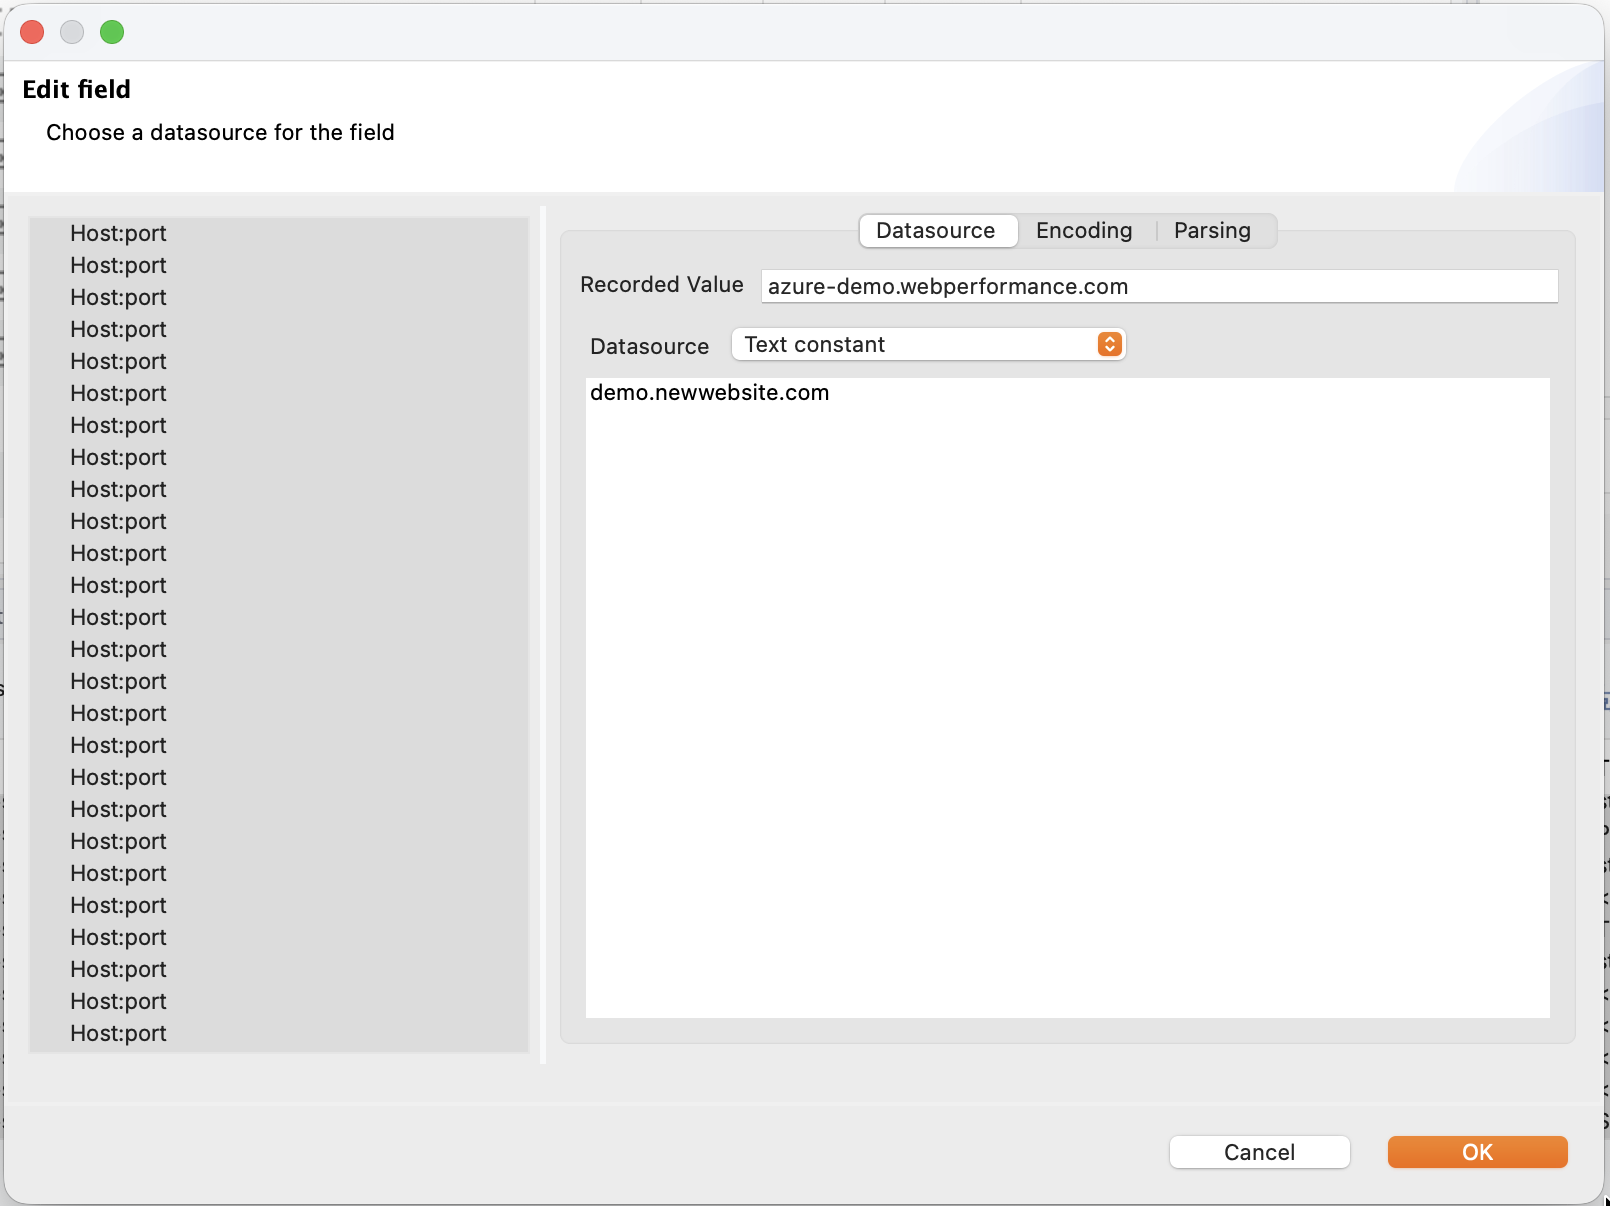This screenshot has height=1206, width=1610.
Task: Click the orange dropdown arrow for Datasource
Action: 1109,344
